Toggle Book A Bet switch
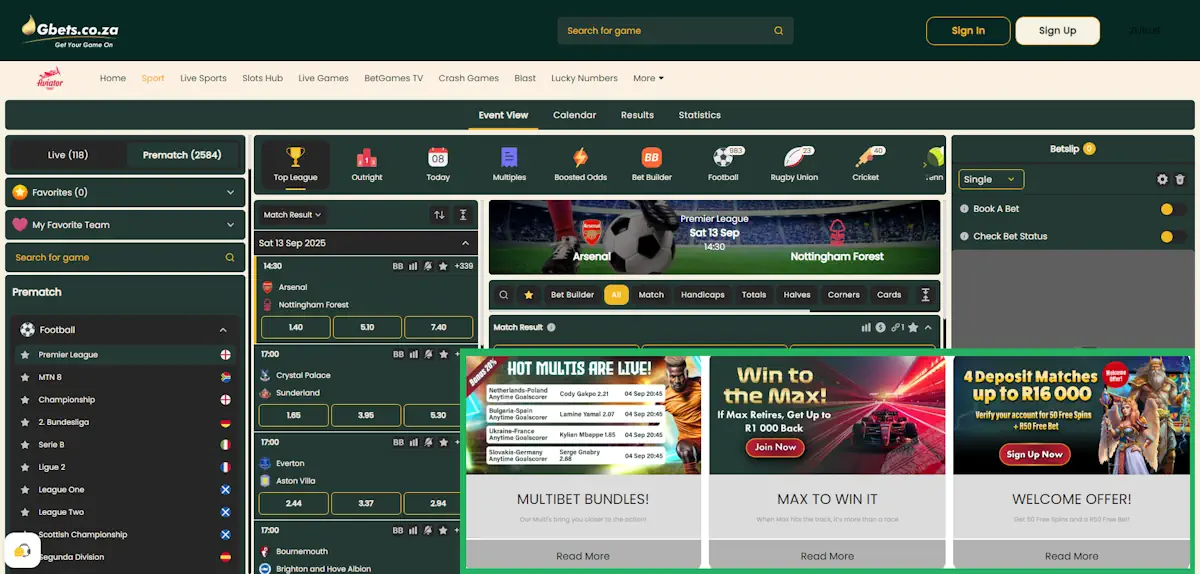1200x574 pixels. tap(1173, 209)
